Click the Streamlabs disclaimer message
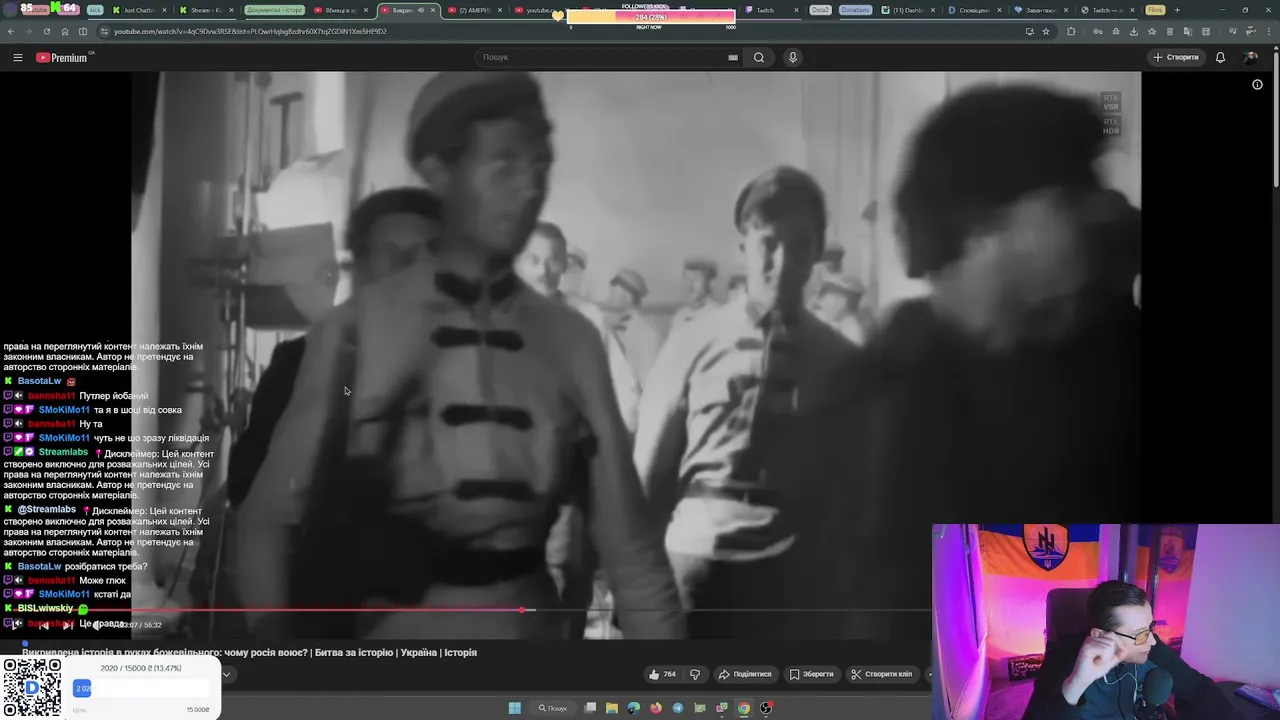Viewport: 1280px width, 720px height. 108,474
